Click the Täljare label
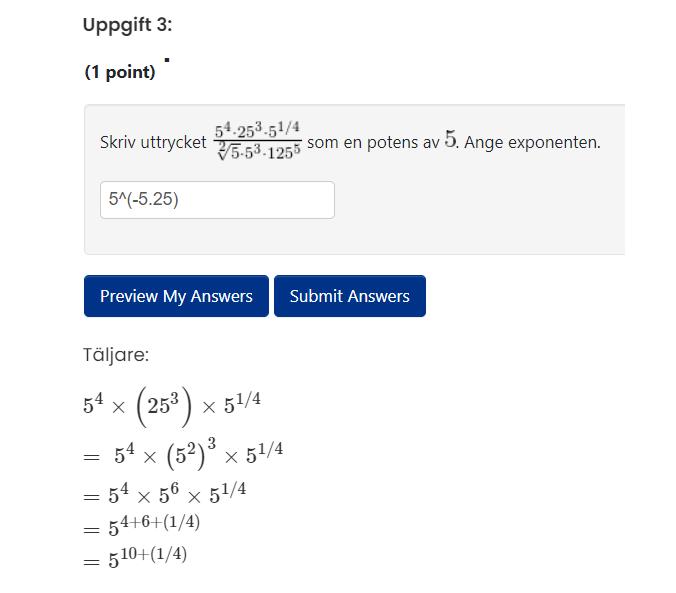This screenshot has height=593, width=676. click(116, 354)
